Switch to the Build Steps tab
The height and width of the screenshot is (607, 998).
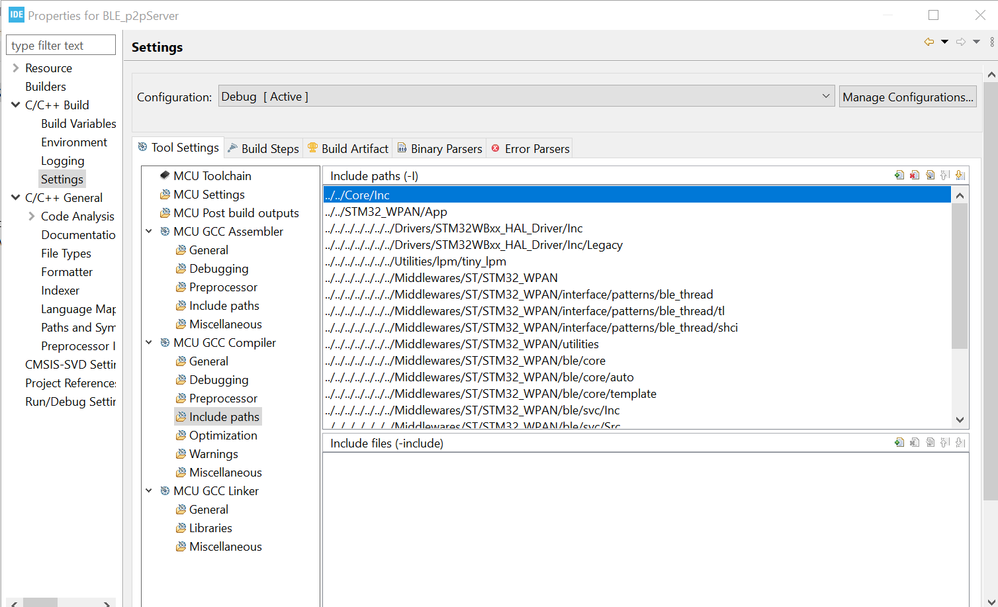[264, 148]
